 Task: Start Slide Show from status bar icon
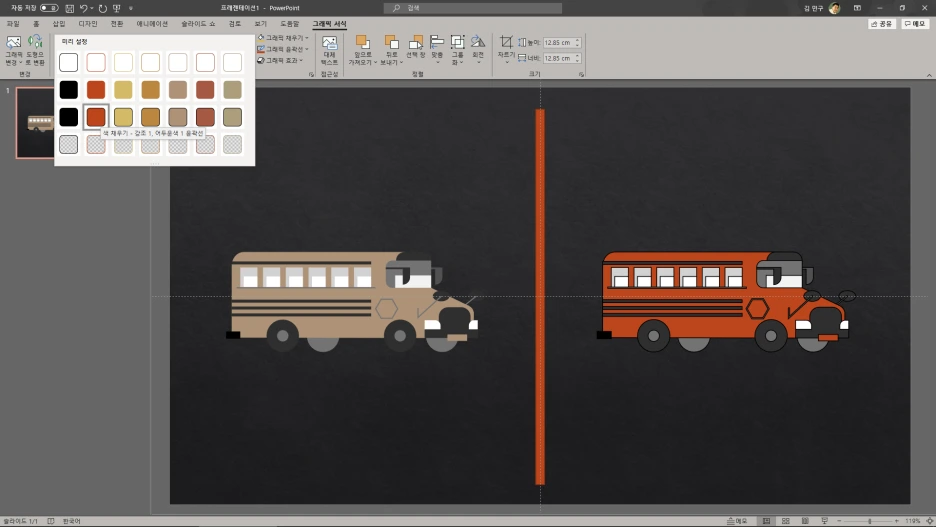(x=824, y=521)
